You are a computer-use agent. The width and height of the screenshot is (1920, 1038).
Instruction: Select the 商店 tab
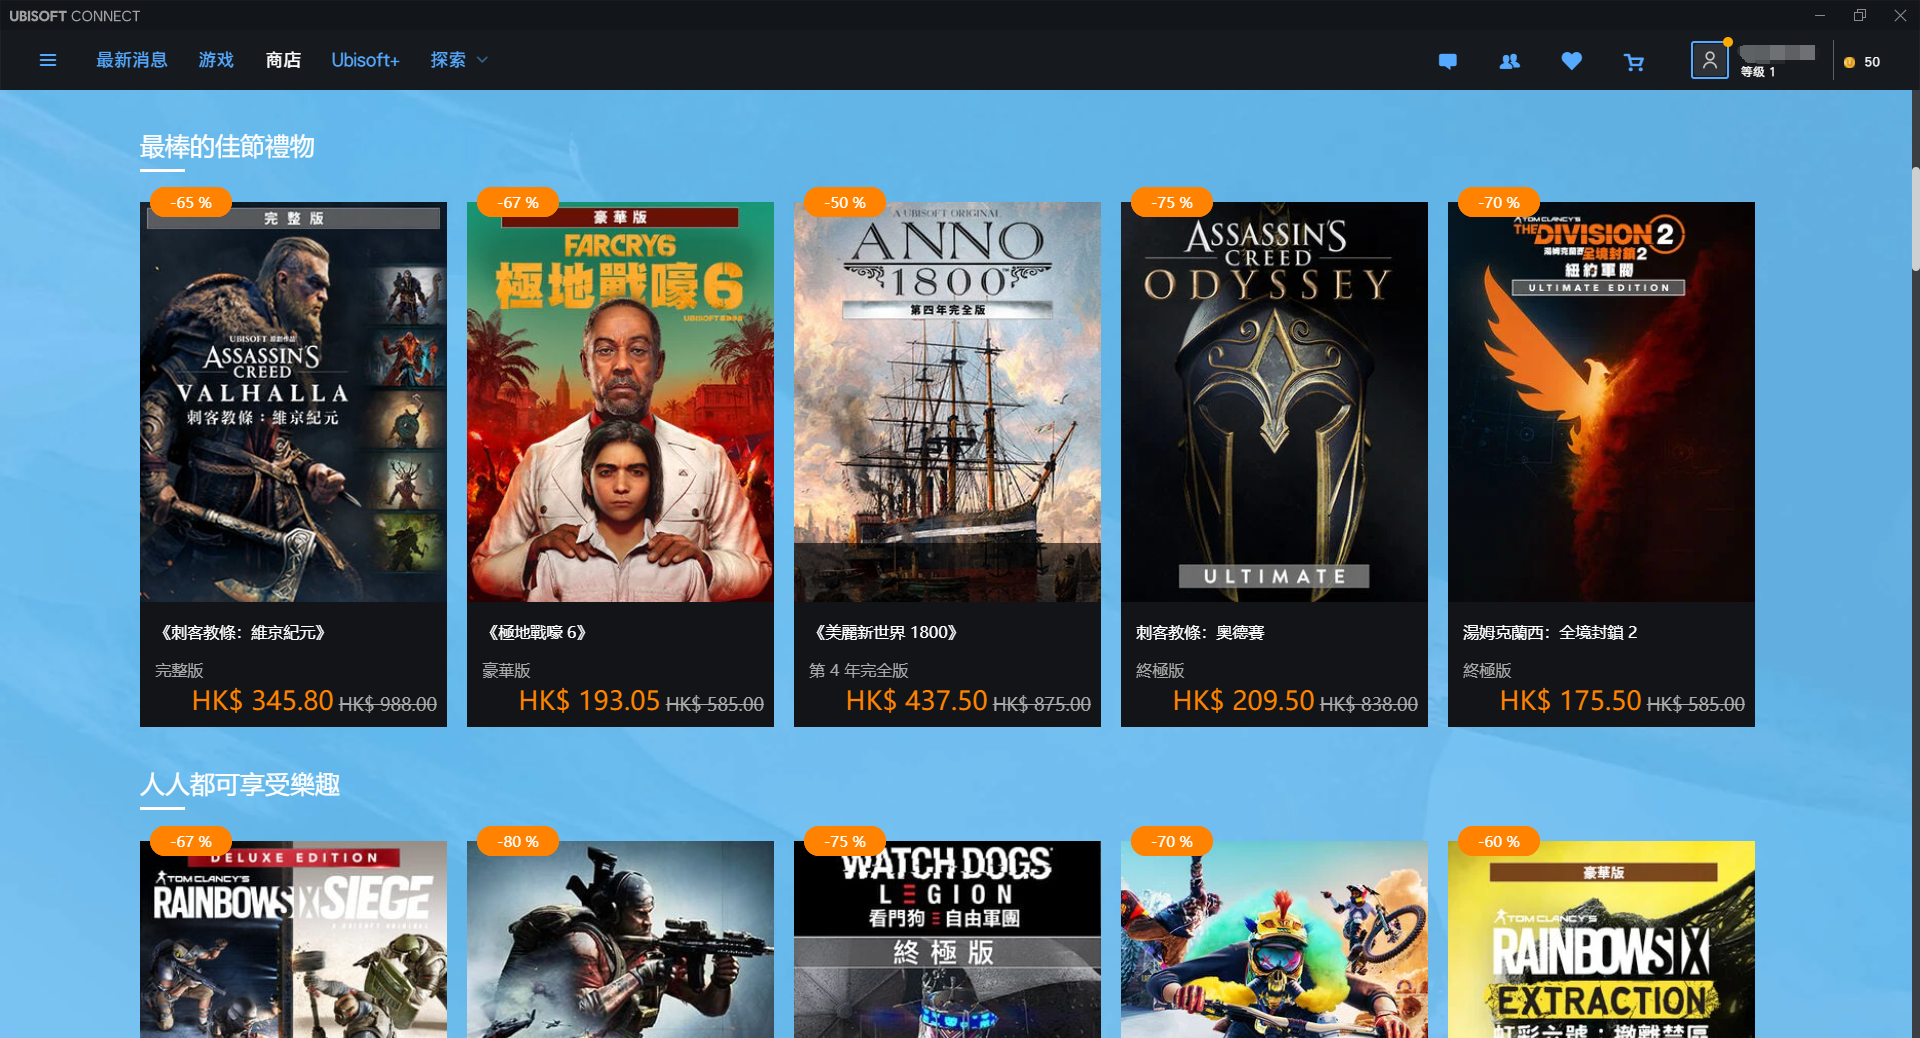[x=283, y=60]
